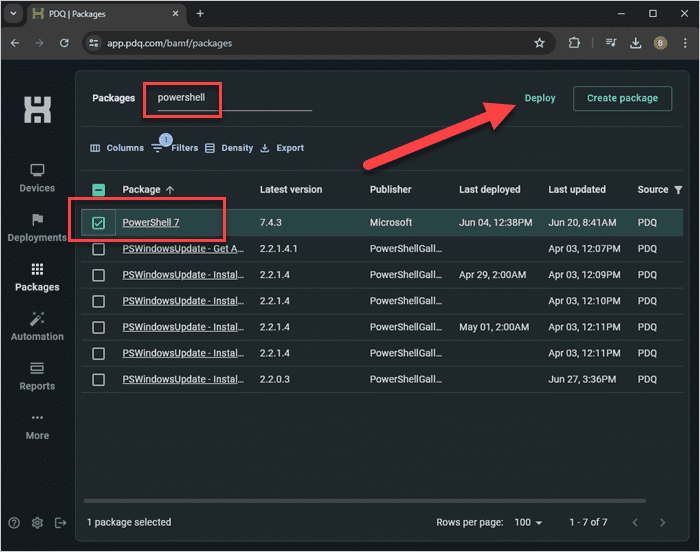Screen dimensions: 700x552
Task: Sort by Latest version column header
Action: click(x=291, y=190)
